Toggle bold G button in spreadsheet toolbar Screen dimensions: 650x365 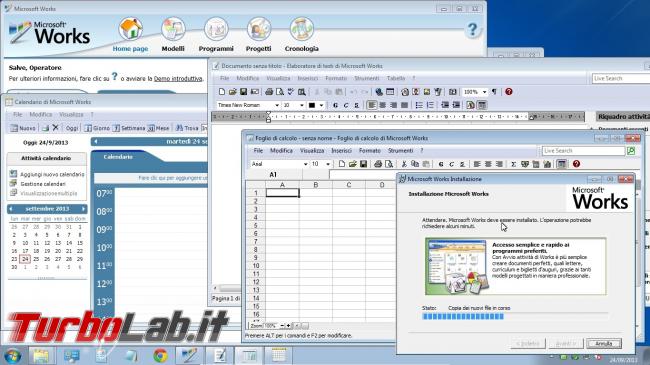pyautogui.click(x=441, y=164)
